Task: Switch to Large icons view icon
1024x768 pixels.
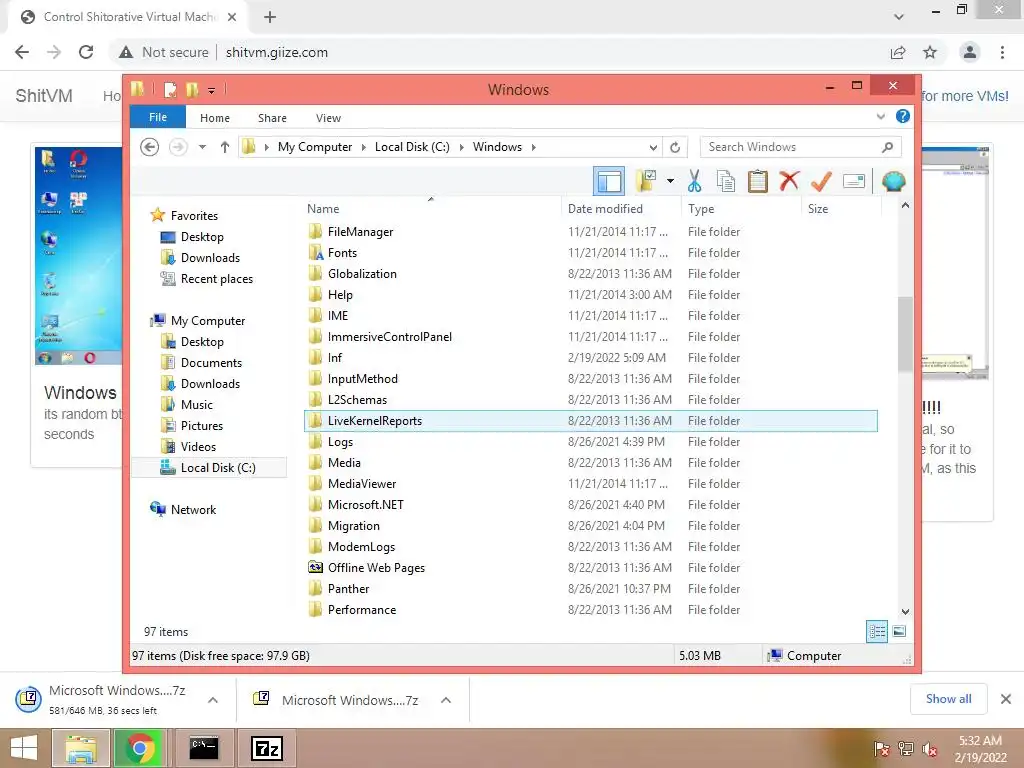Action: point(899,631)
